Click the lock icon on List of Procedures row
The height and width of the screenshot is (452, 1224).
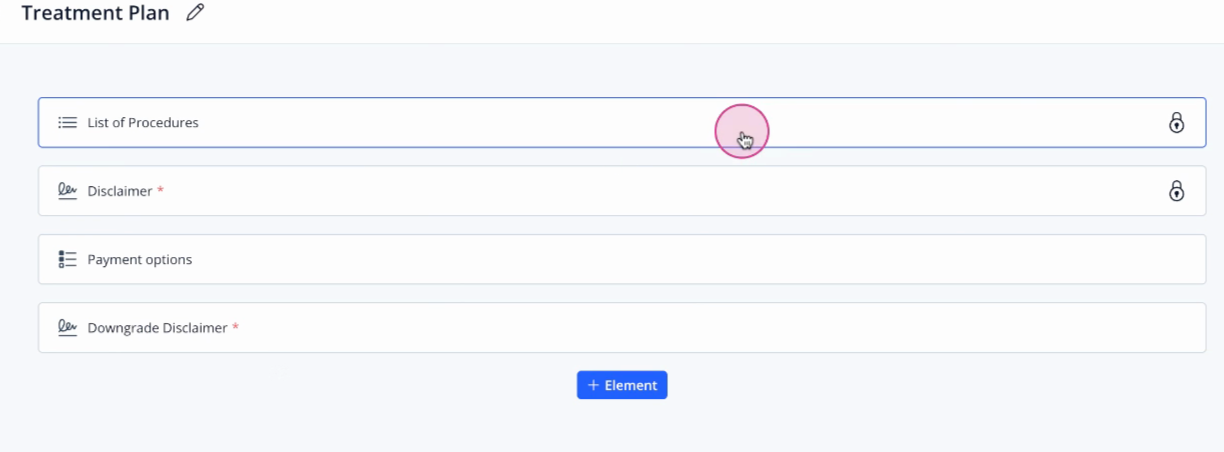[1176, 123]
